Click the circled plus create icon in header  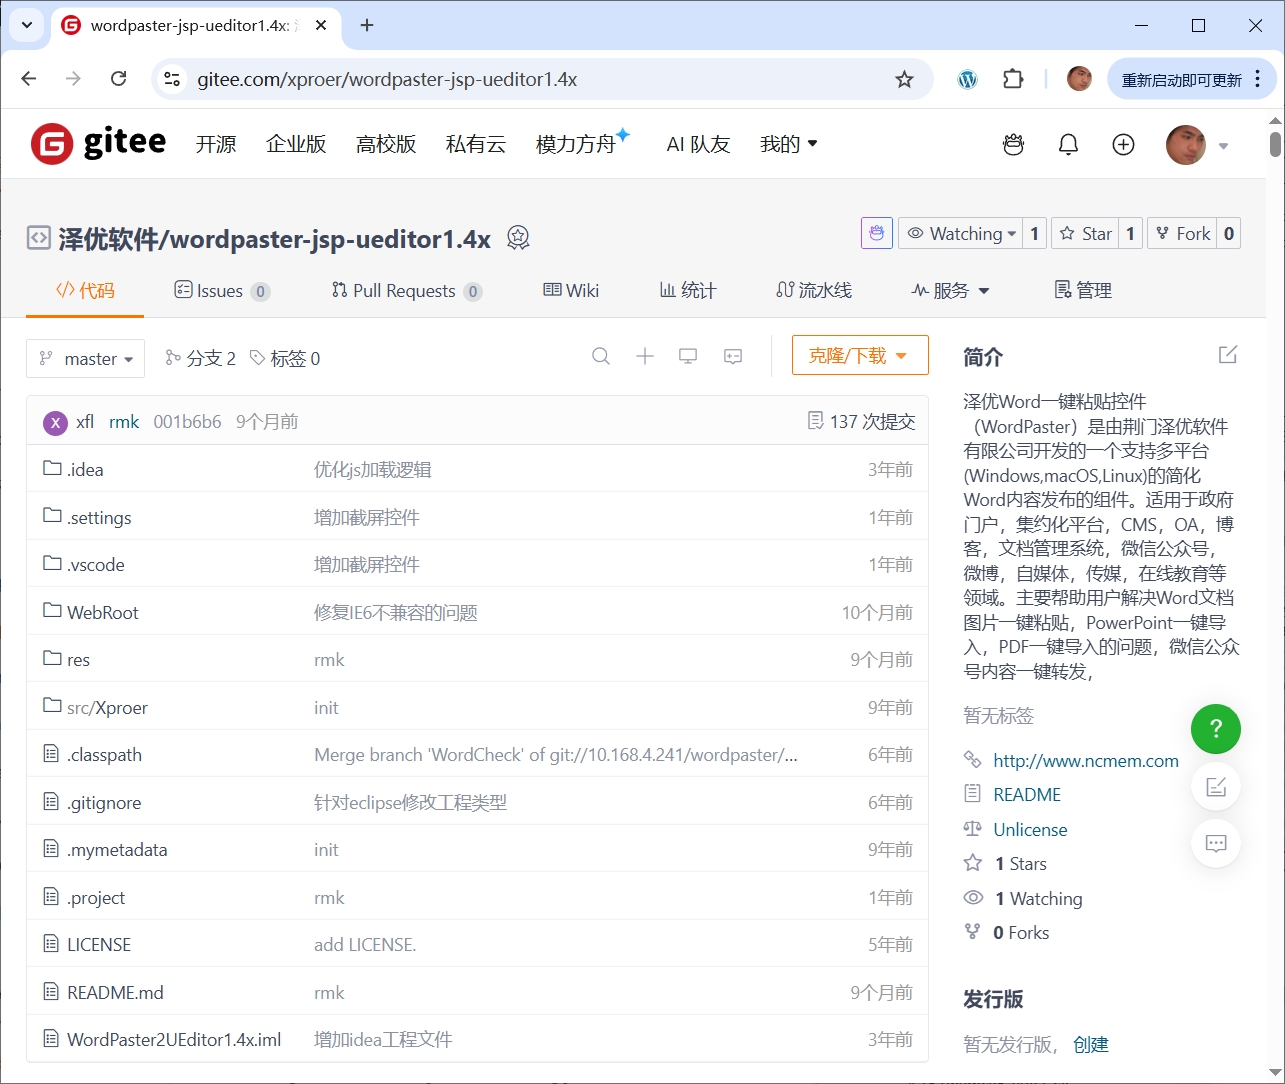coord(1123,145)
